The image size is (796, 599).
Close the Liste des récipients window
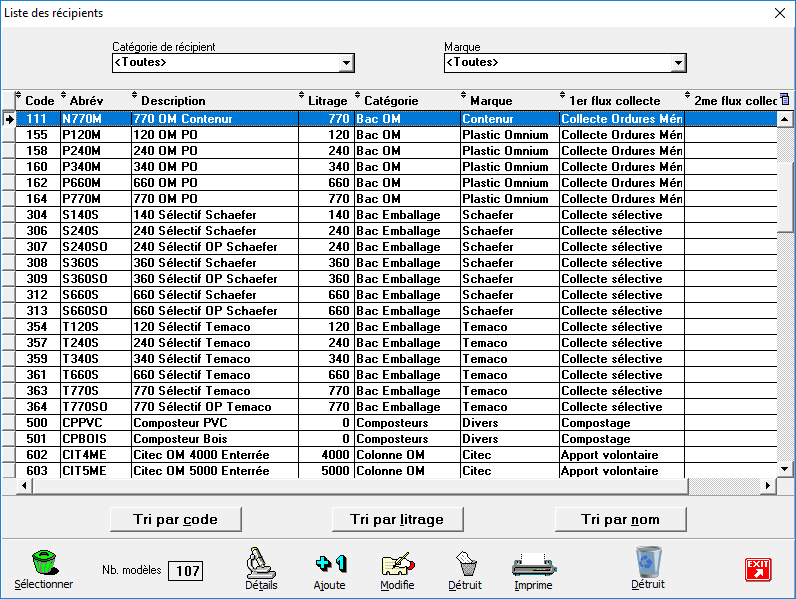click(x=780, y=13)
